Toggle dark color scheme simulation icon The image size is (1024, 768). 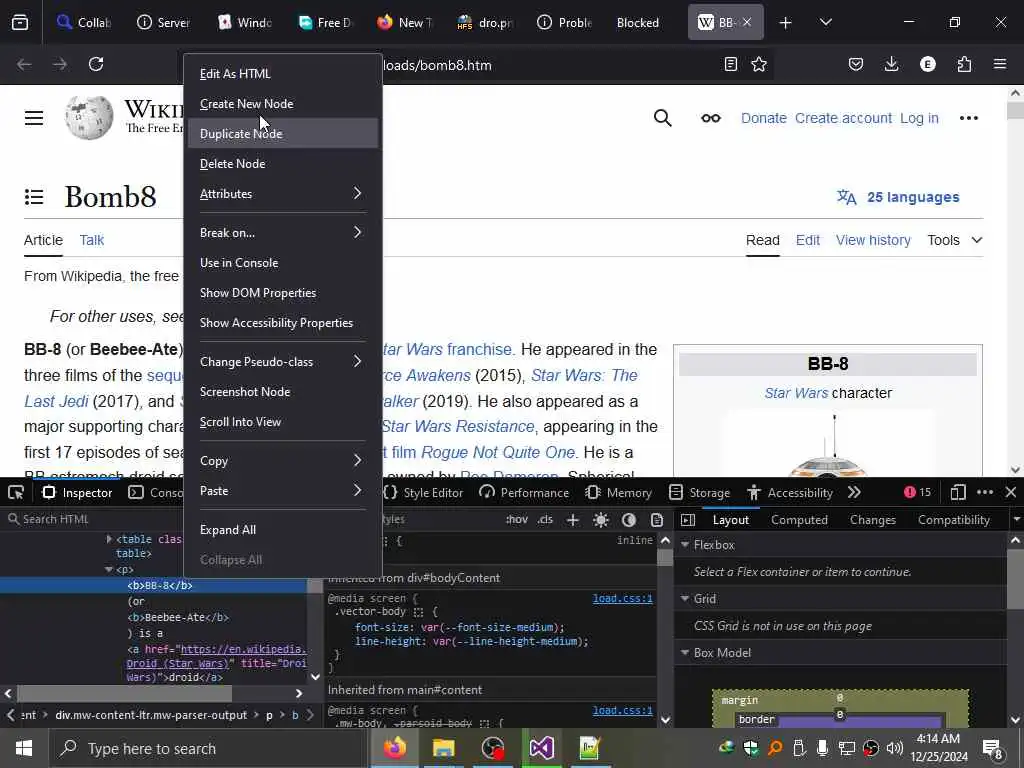click(x=629, y=520)
